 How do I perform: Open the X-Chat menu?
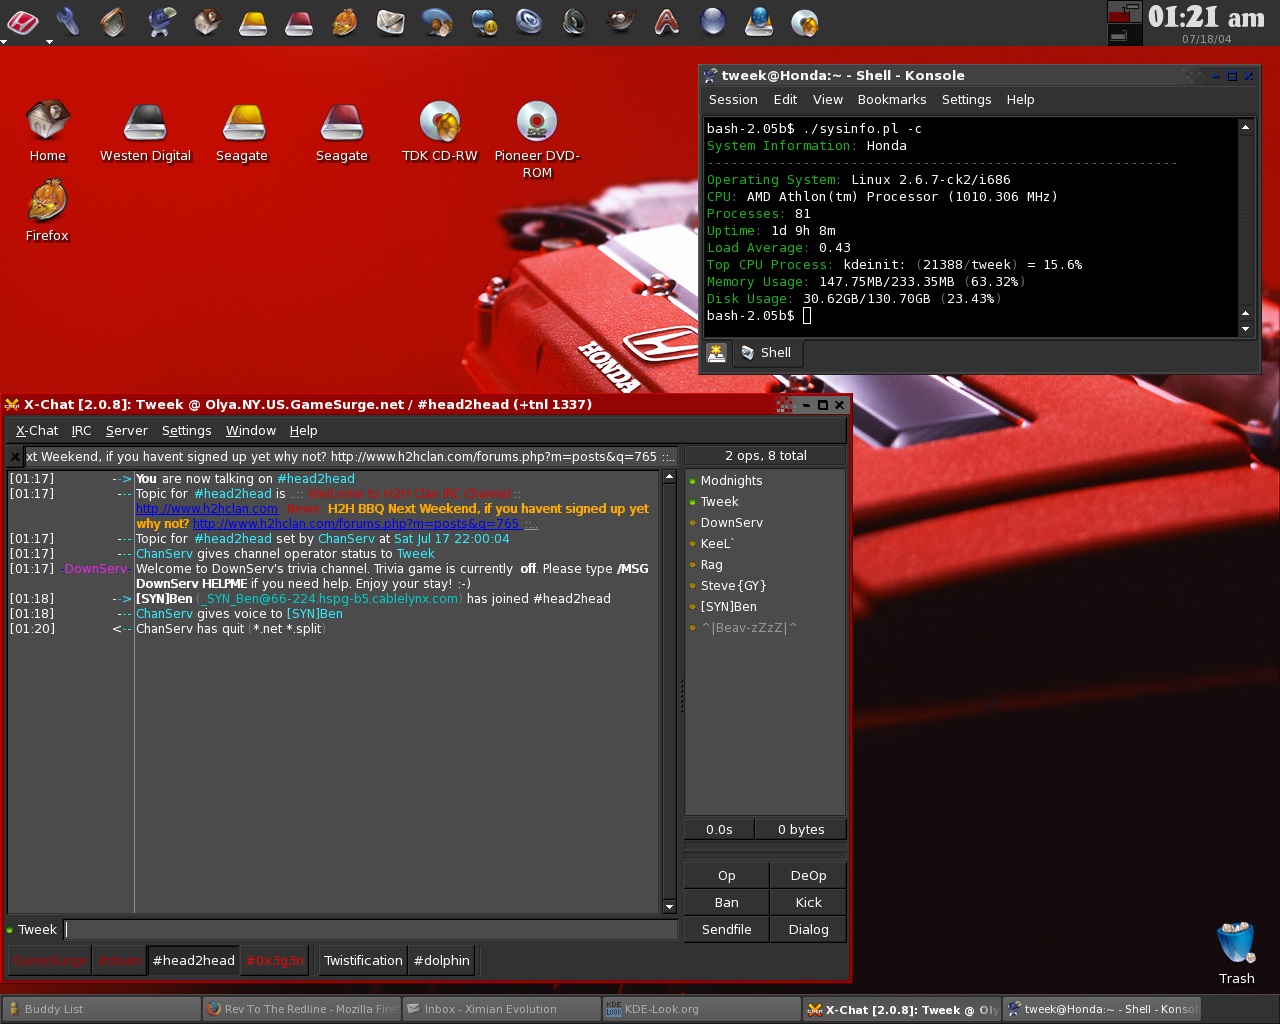click(37, 431)
